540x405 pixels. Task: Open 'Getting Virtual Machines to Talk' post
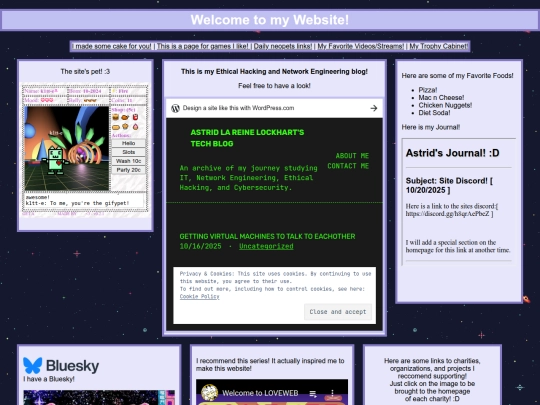click(267, 237)
